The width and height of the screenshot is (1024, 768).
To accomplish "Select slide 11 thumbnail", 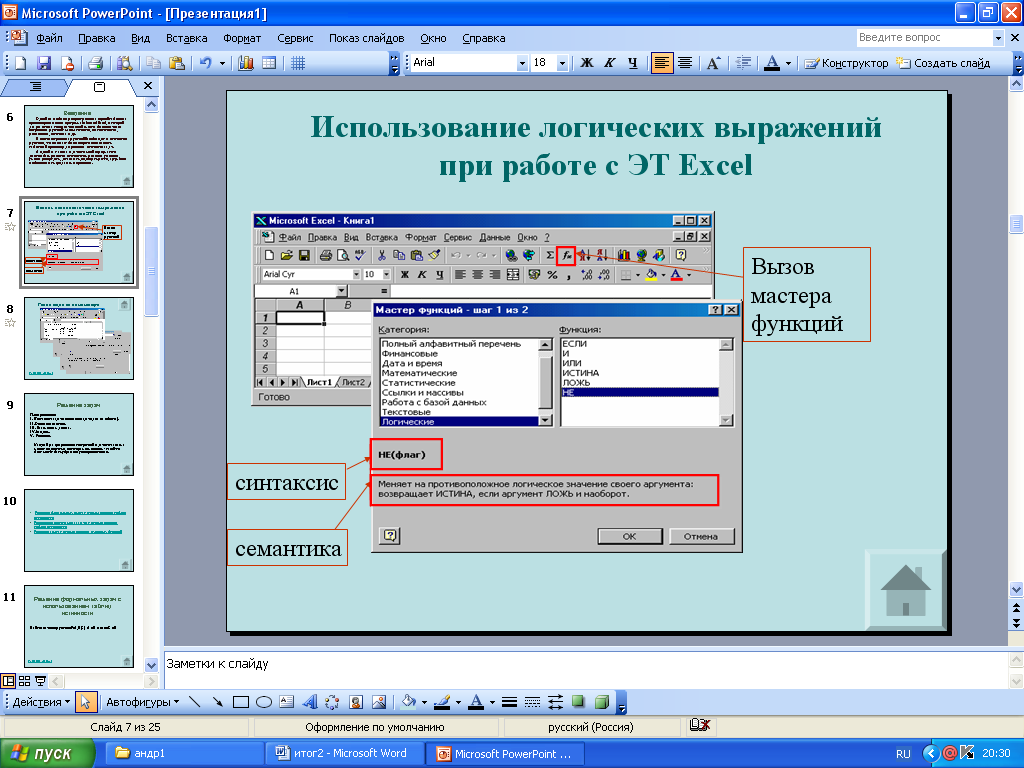I will 79,626.
